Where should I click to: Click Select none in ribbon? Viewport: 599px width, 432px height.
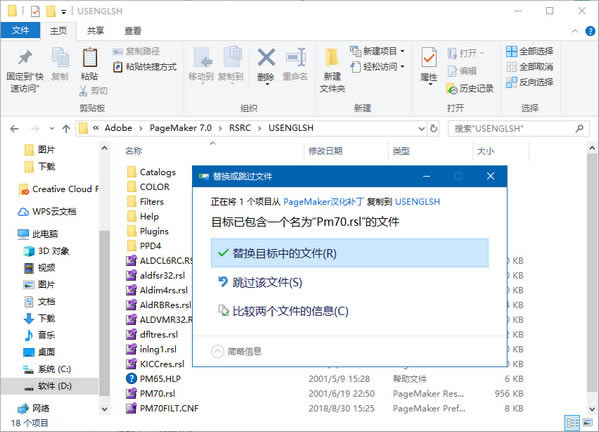pos(529,67)
